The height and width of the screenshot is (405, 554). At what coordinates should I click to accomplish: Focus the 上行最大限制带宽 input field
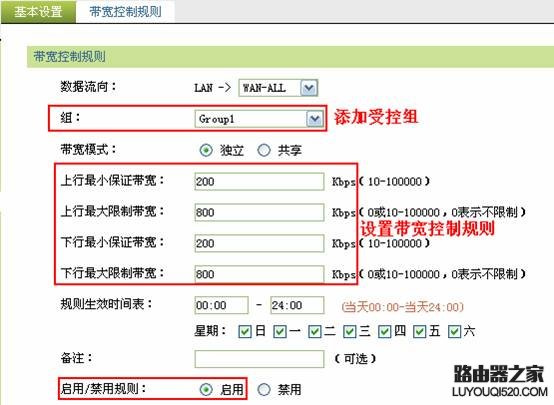coord(259,212)
